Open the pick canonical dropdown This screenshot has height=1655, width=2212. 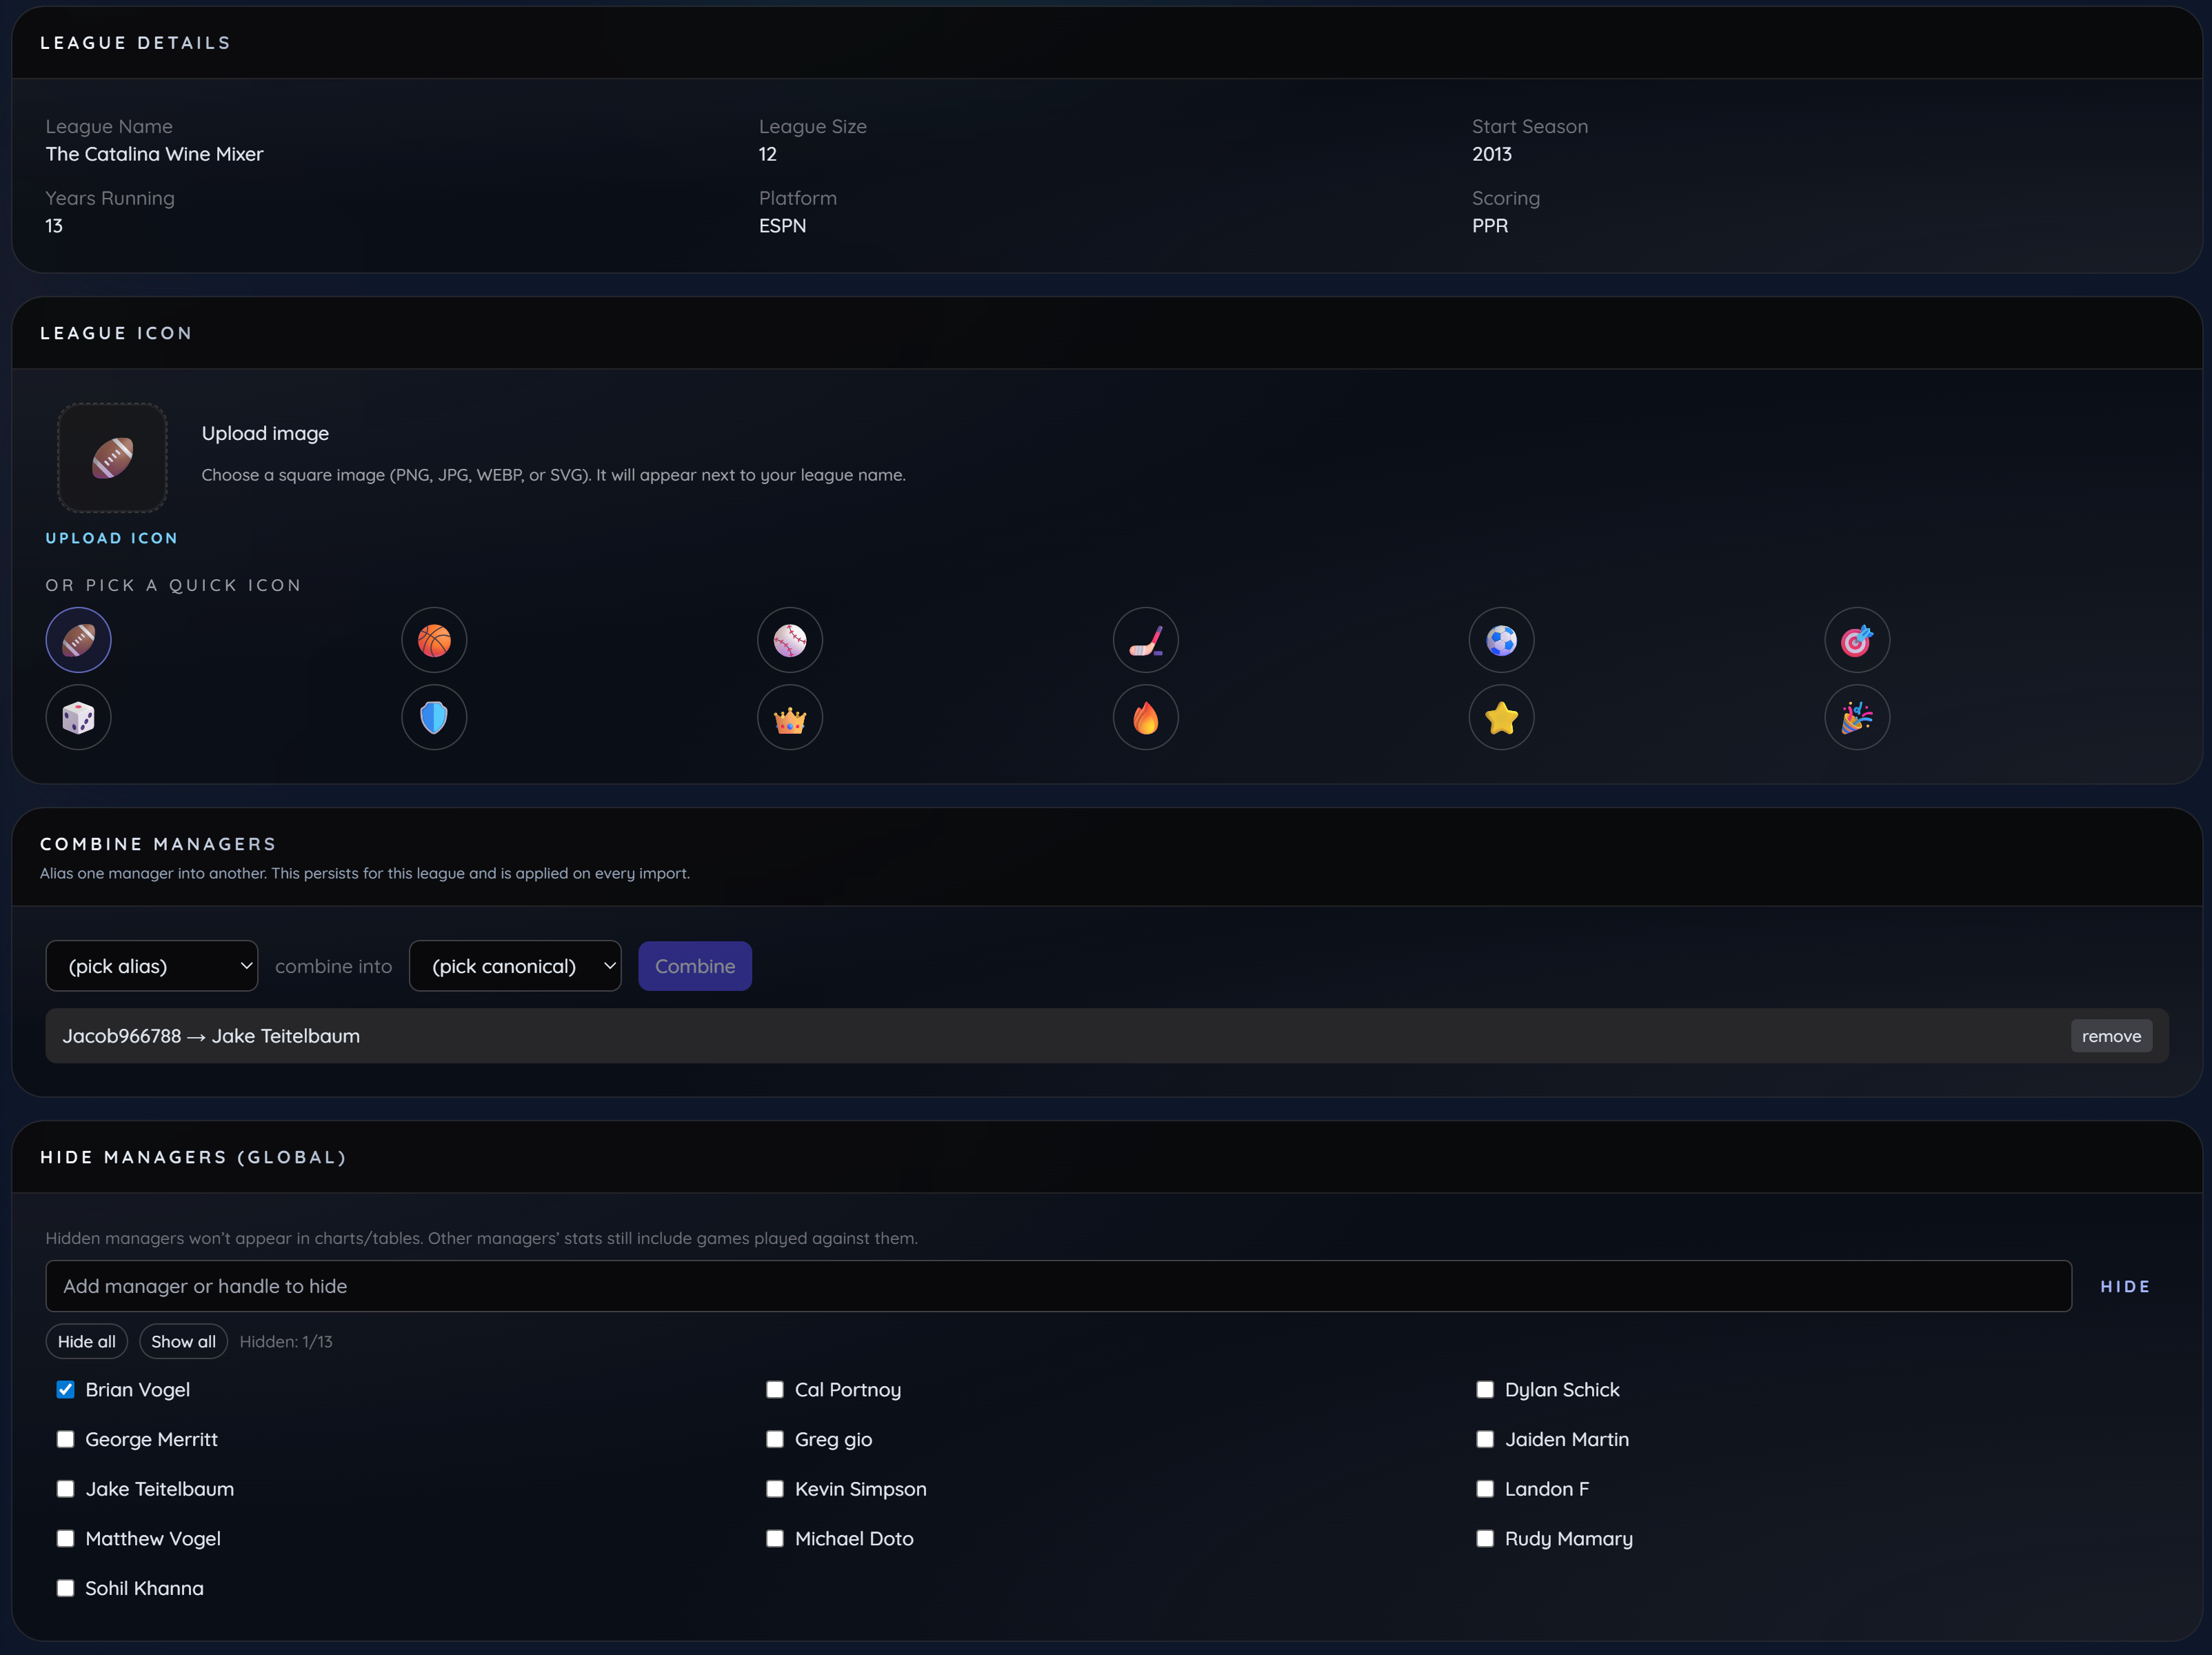(x=515, y=966)
